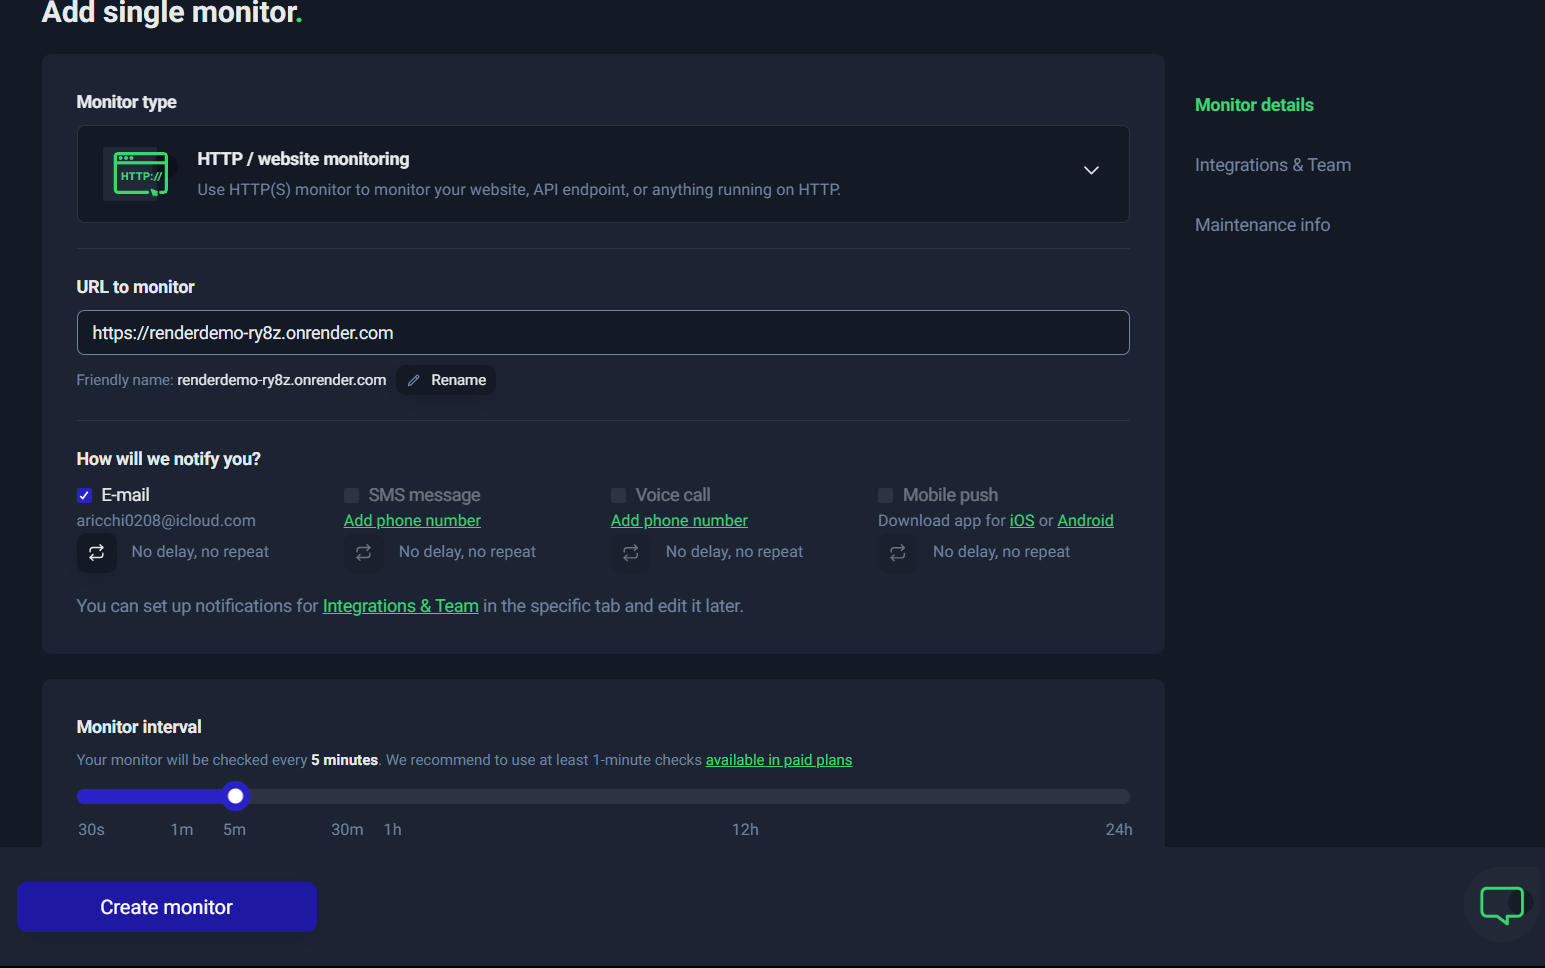Click the monitor interval slider handle

pos(235,796)
